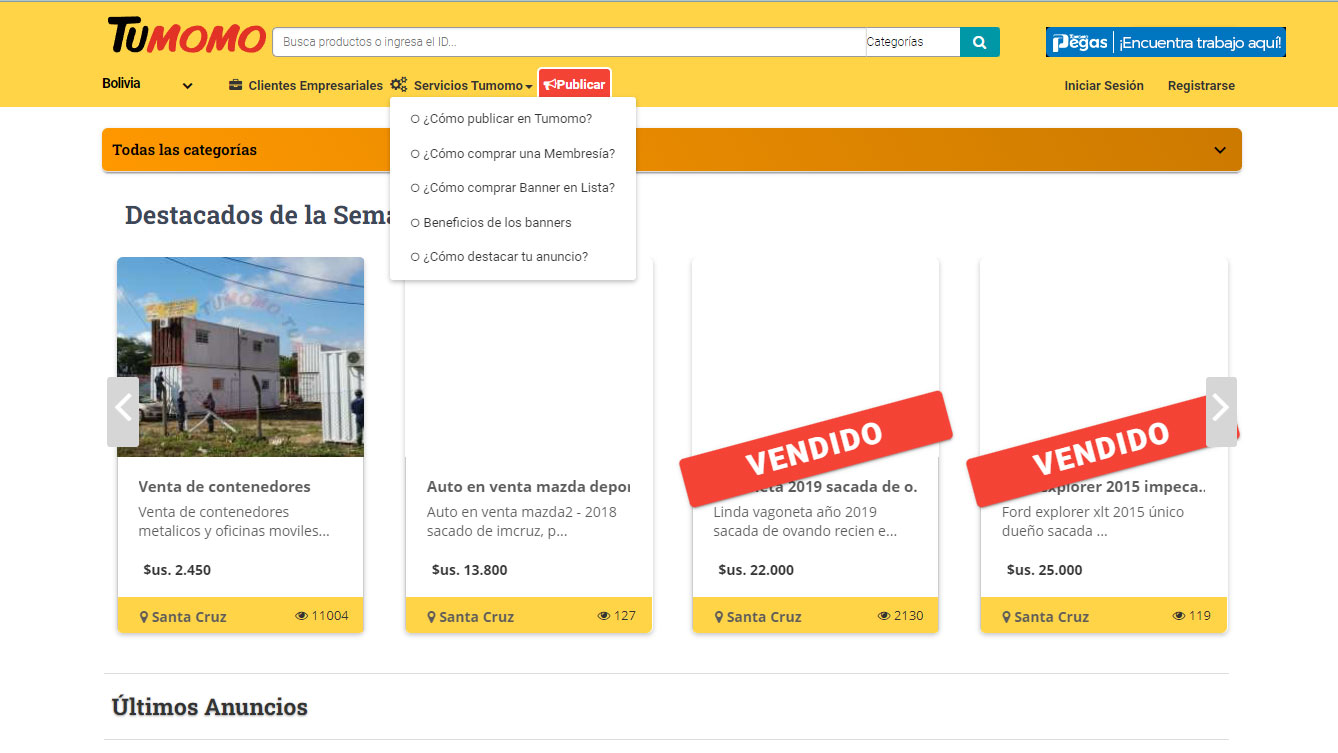Choose Beneficios de los banners option

(x=497, y=222)
